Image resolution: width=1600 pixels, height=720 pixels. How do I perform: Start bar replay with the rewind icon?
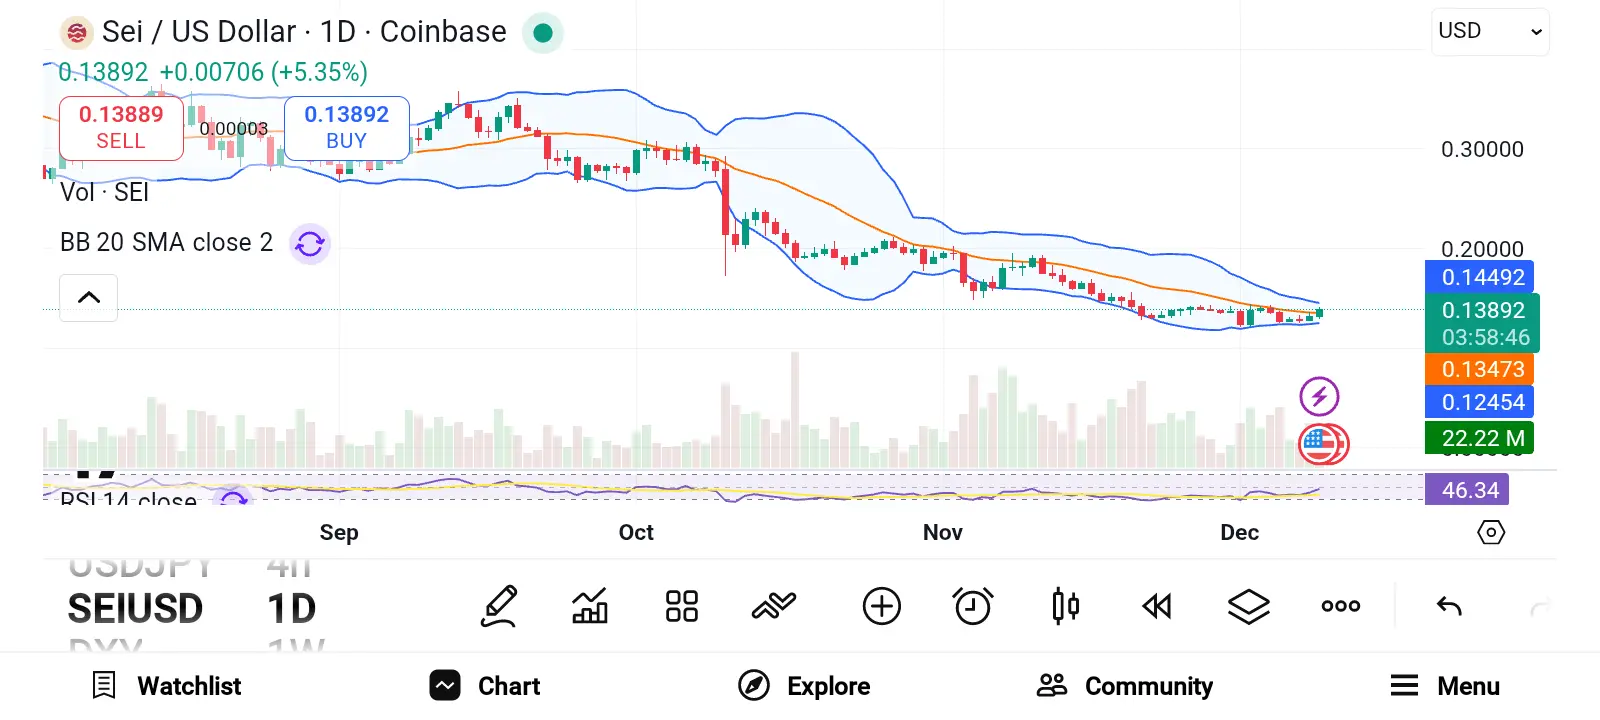click(x=1157, y=606)
